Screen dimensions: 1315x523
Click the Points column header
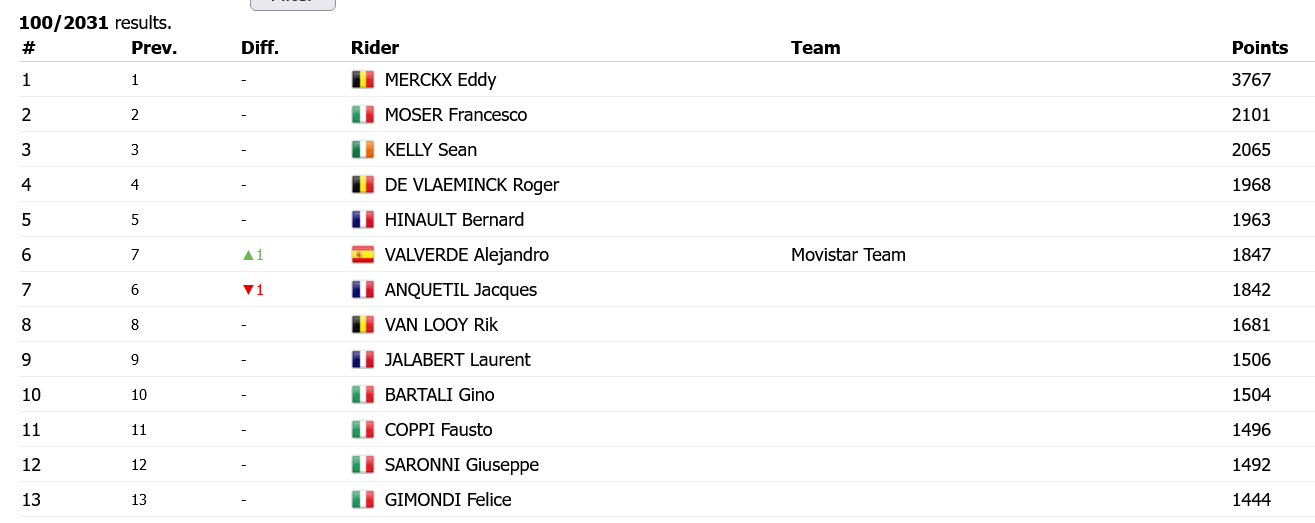pyautogui.click(x=1259, y=48)
